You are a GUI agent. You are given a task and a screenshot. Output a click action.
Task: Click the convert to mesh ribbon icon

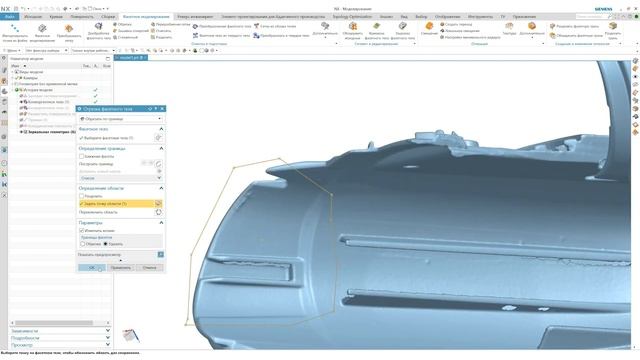(69, 28)
